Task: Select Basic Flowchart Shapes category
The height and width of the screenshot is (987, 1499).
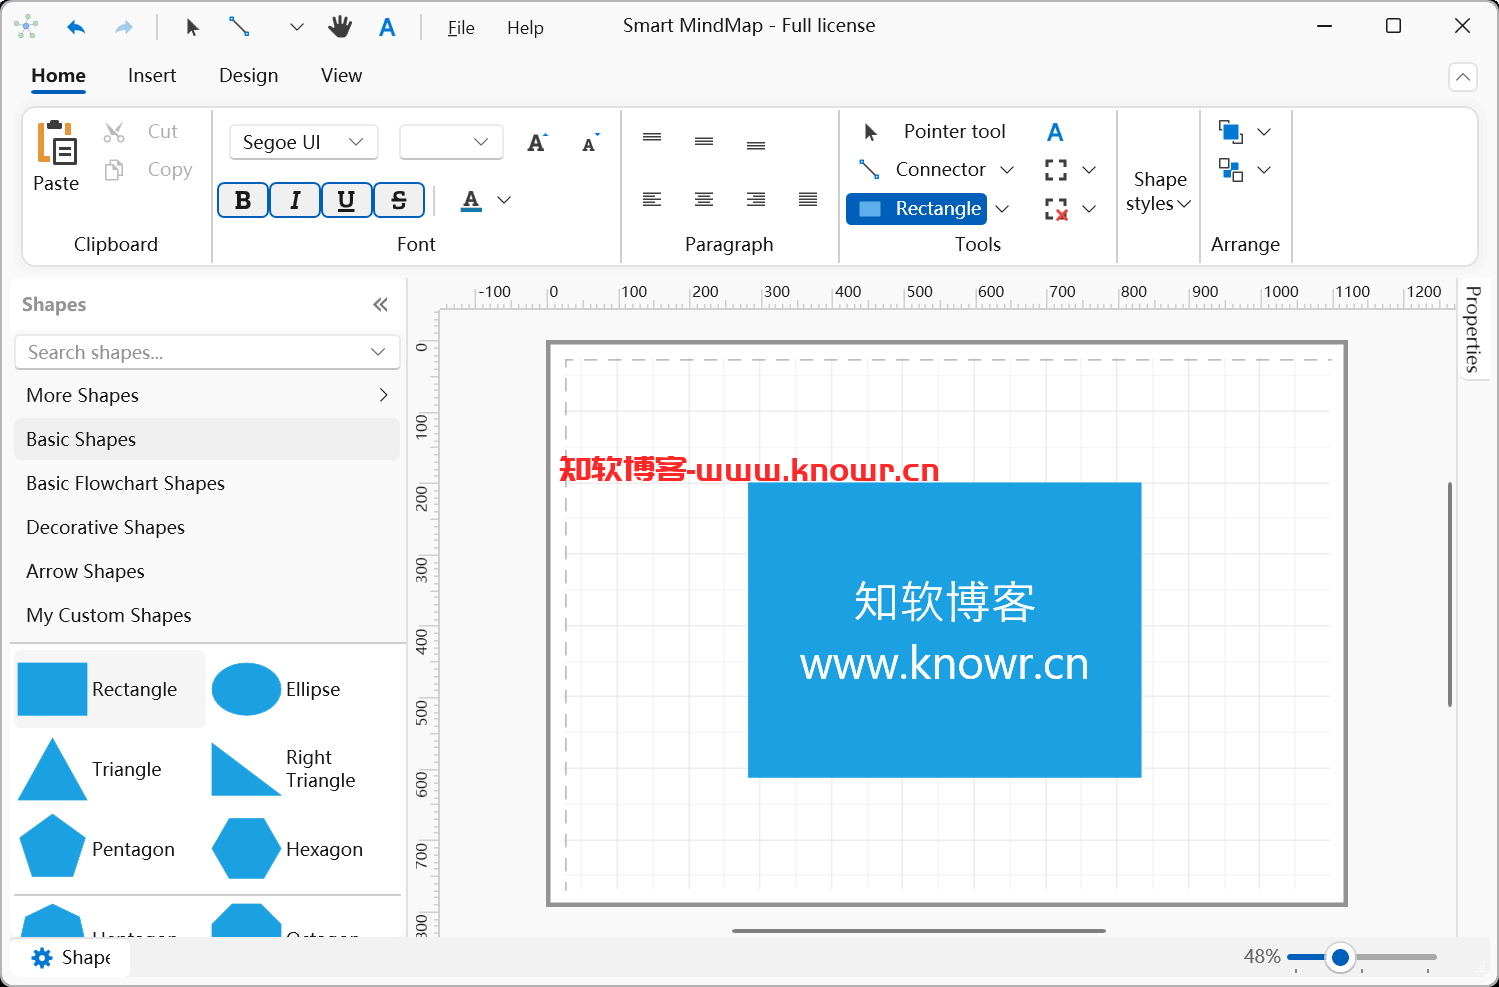Action: [207, 483]
